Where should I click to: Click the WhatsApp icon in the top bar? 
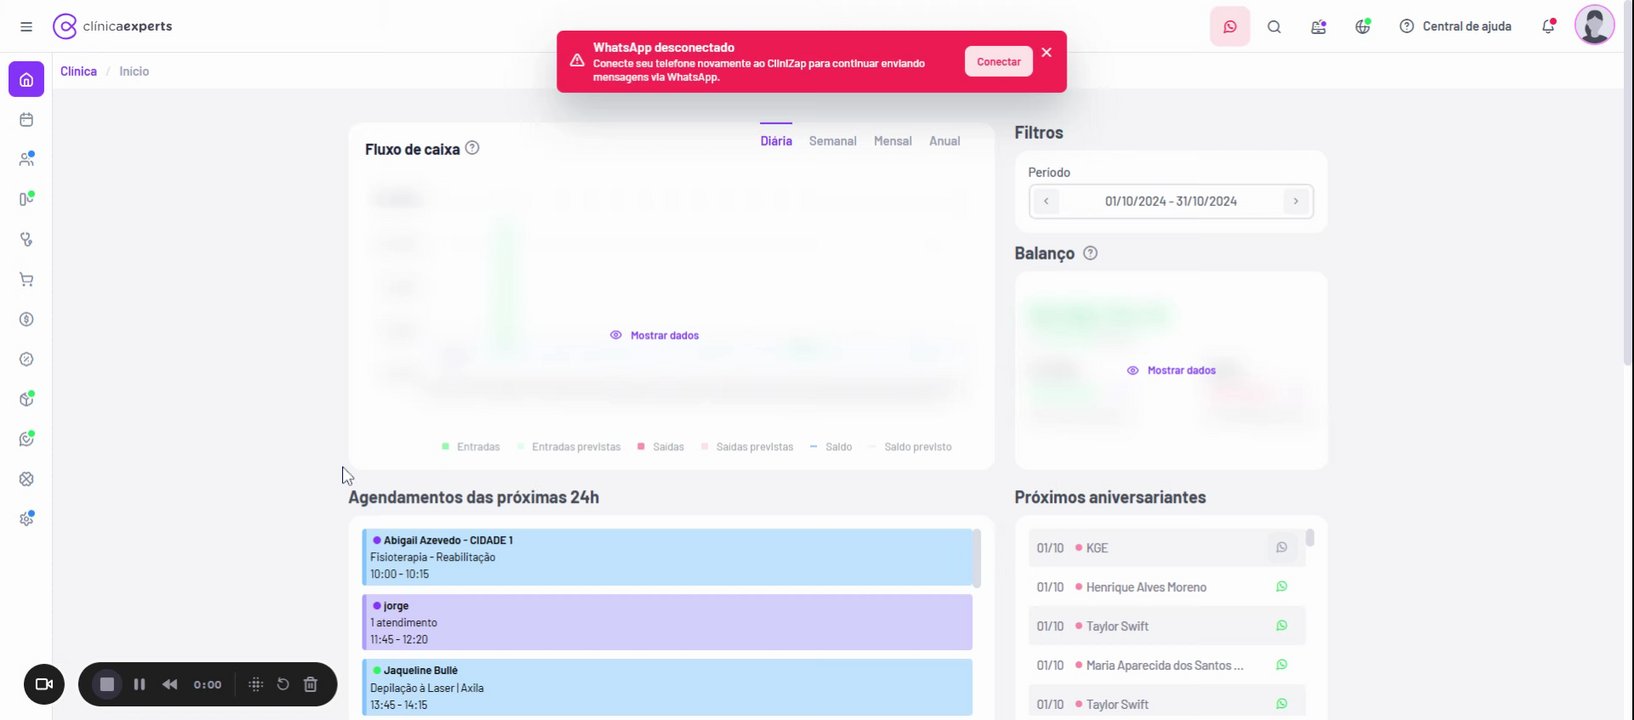pyautogui.click(x=1230, y=27)
